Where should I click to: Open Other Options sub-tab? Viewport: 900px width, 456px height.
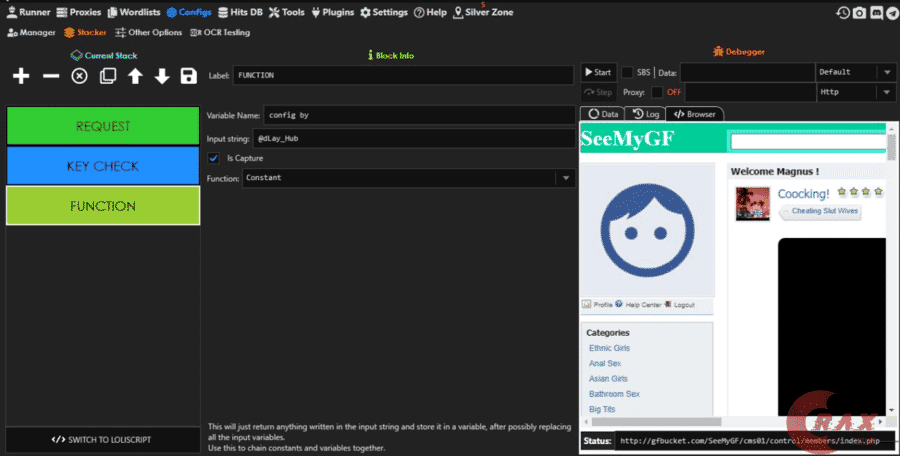[149, 33]
